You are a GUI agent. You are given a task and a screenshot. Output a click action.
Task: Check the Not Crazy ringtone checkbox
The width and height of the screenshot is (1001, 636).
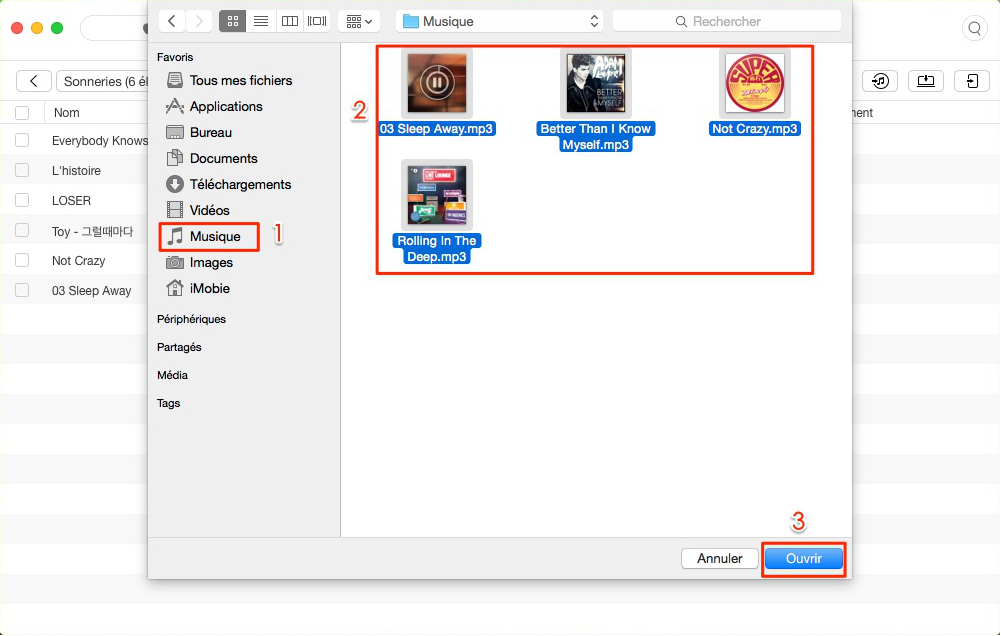click(x=22, y=261)
